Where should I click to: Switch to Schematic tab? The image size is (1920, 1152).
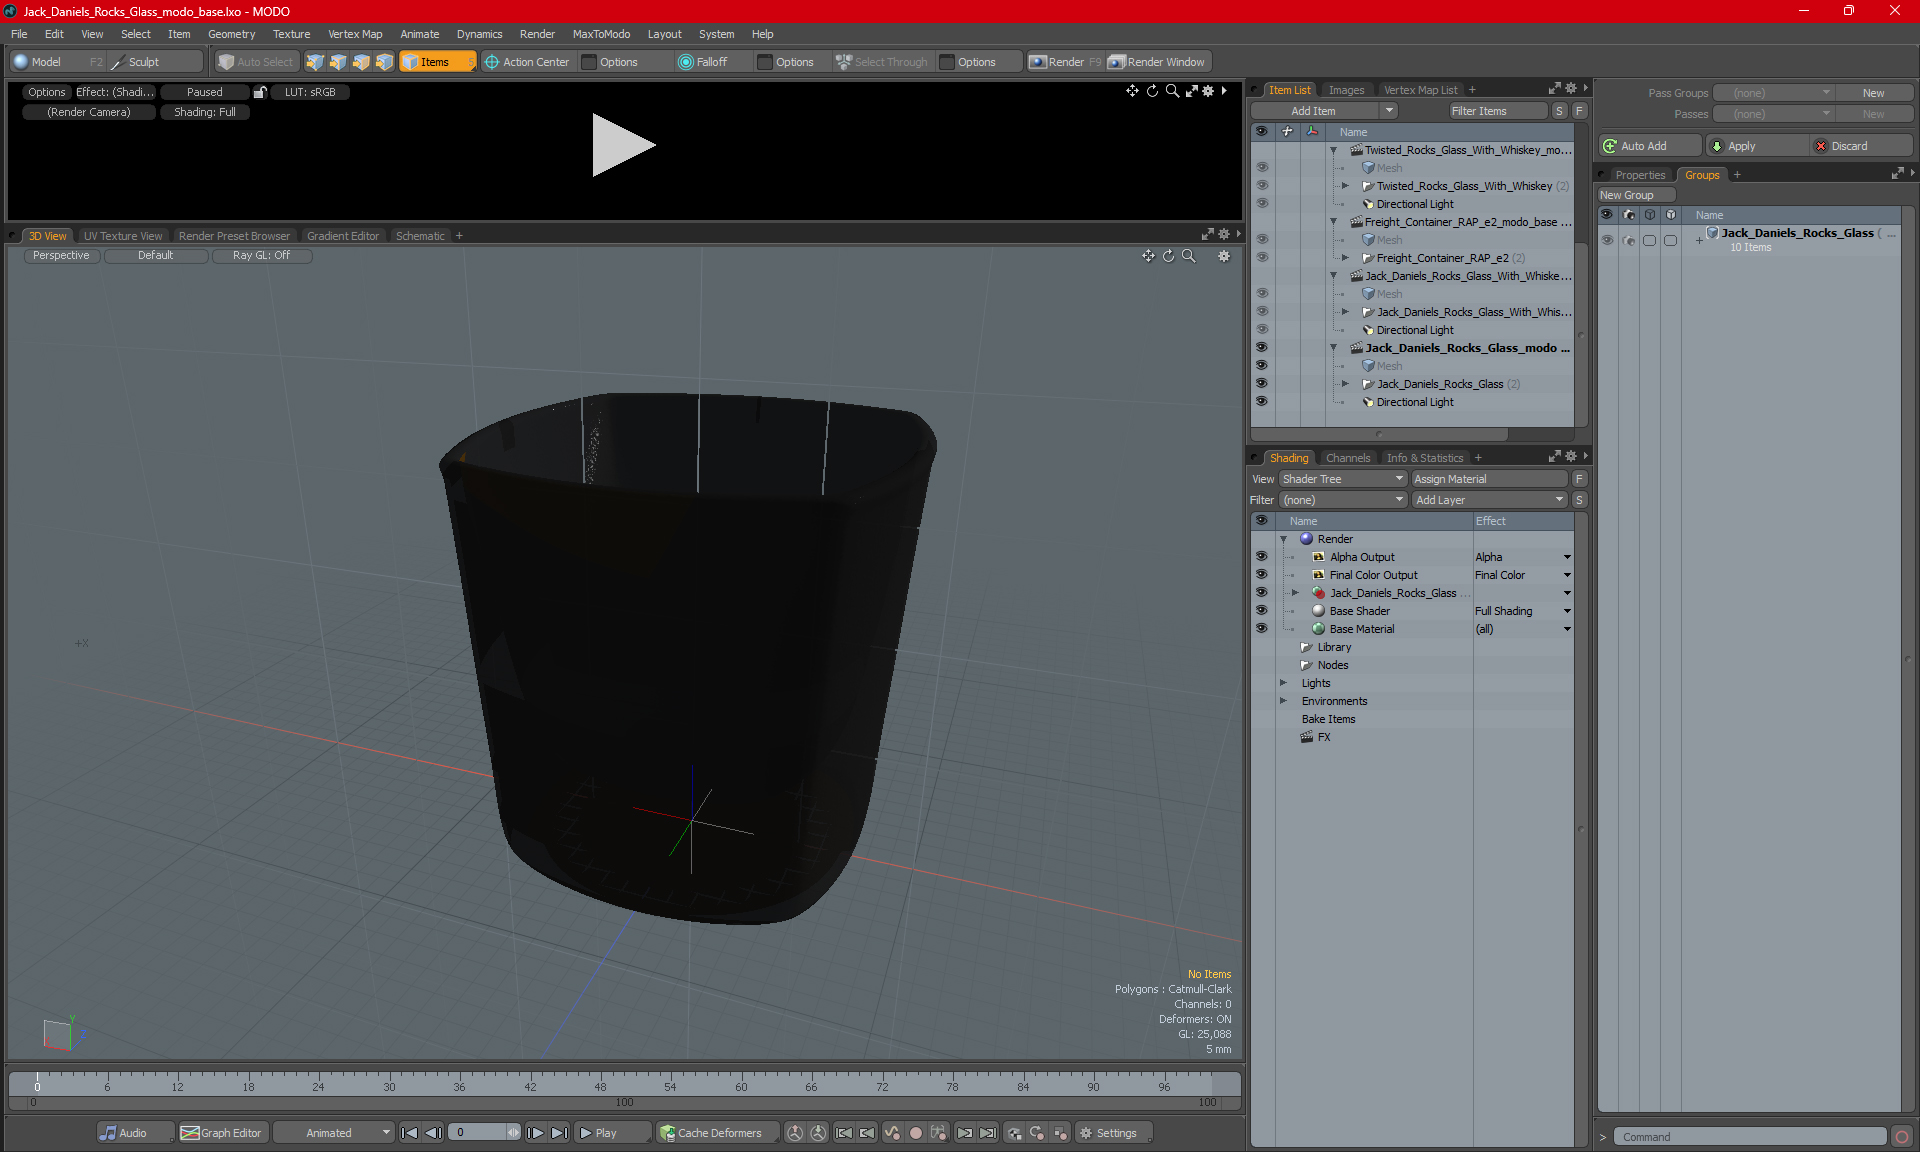420,236
